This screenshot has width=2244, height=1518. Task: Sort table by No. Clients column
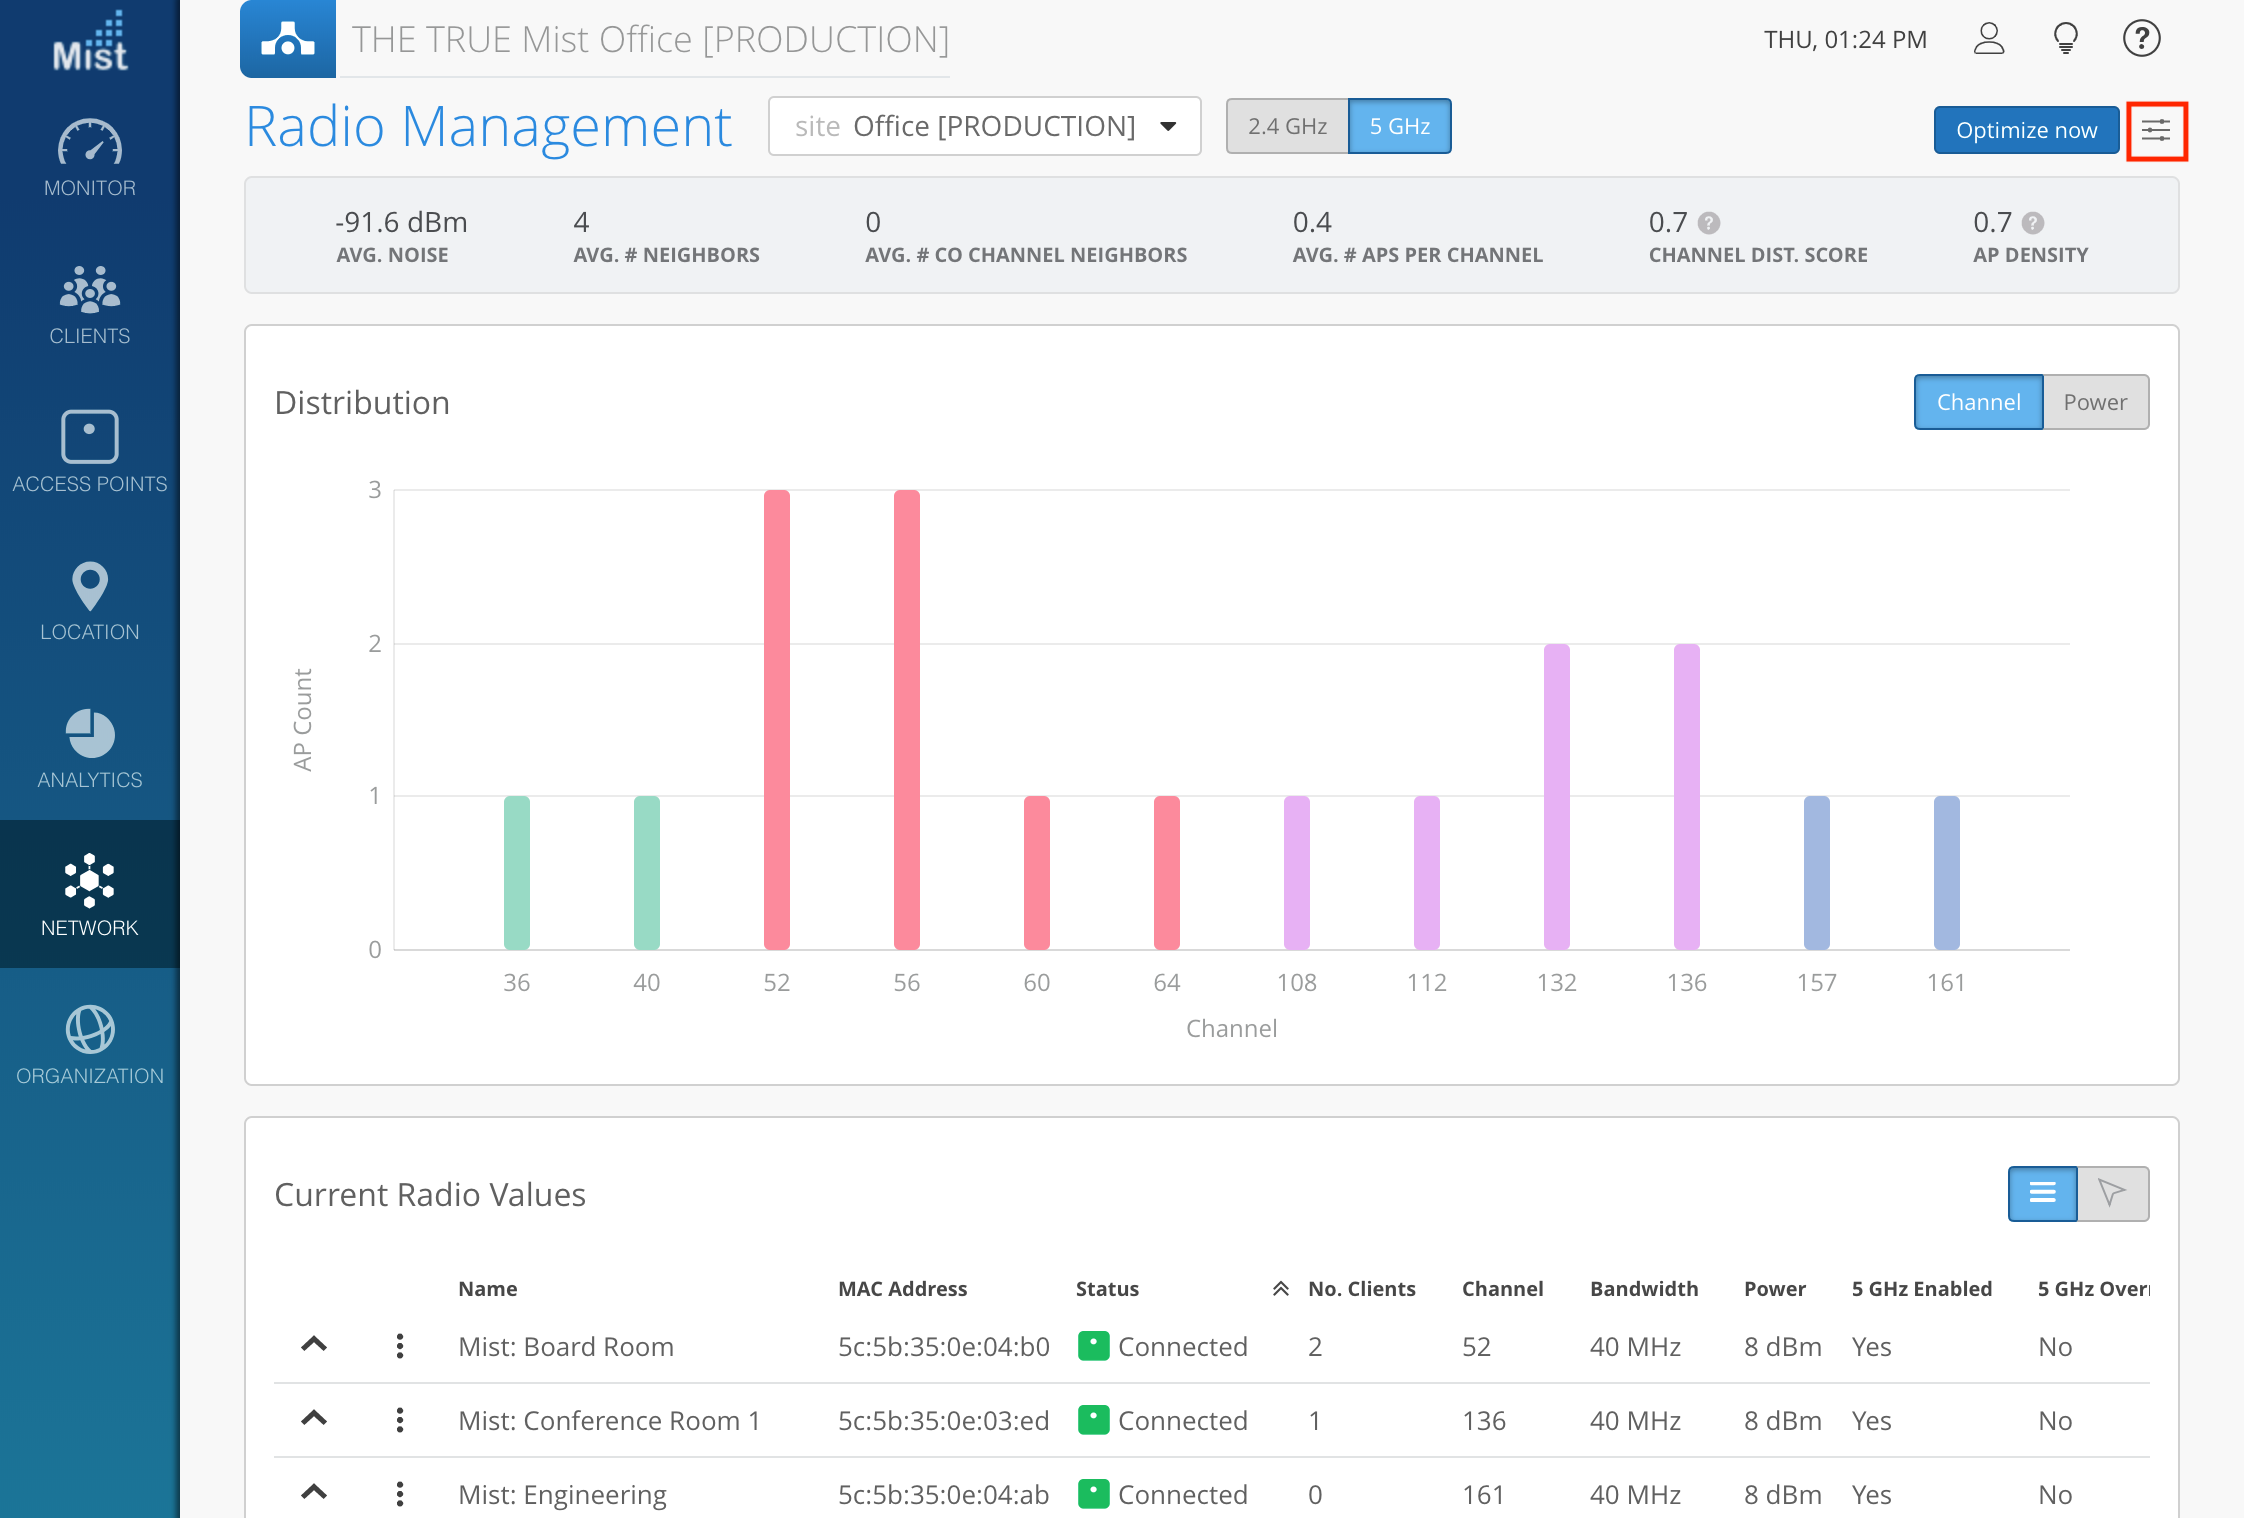pyautogui.click(x=1360, y=1289)
